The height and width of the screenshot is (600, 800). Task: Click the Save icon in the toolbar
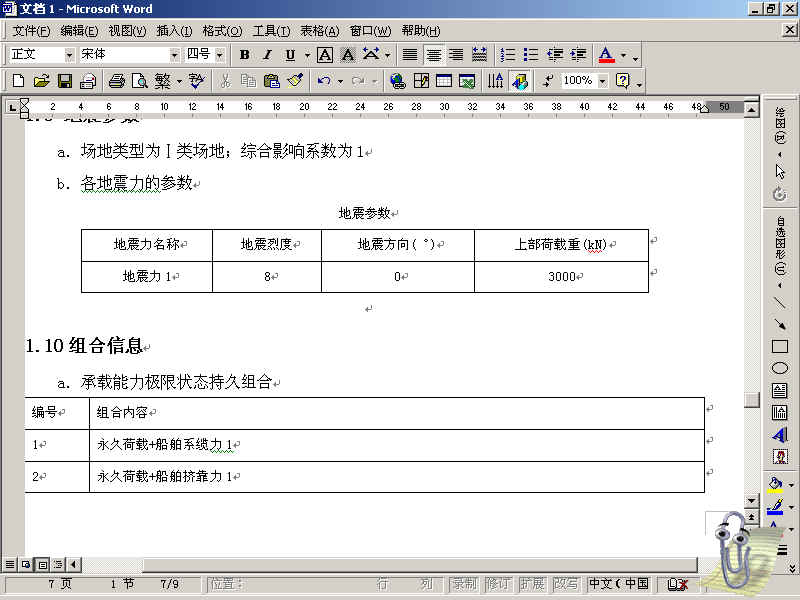pyautogui.click(x=64, y=81)
